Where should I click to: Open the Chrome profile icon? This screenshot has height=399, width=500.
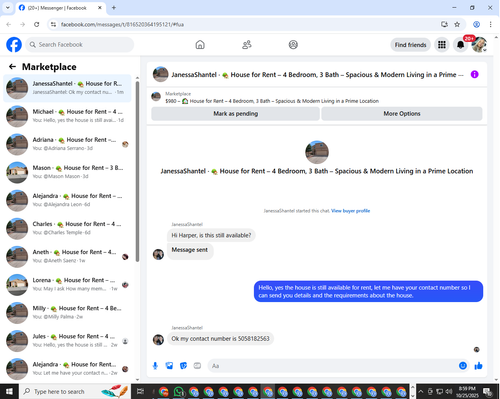[476, 24]
